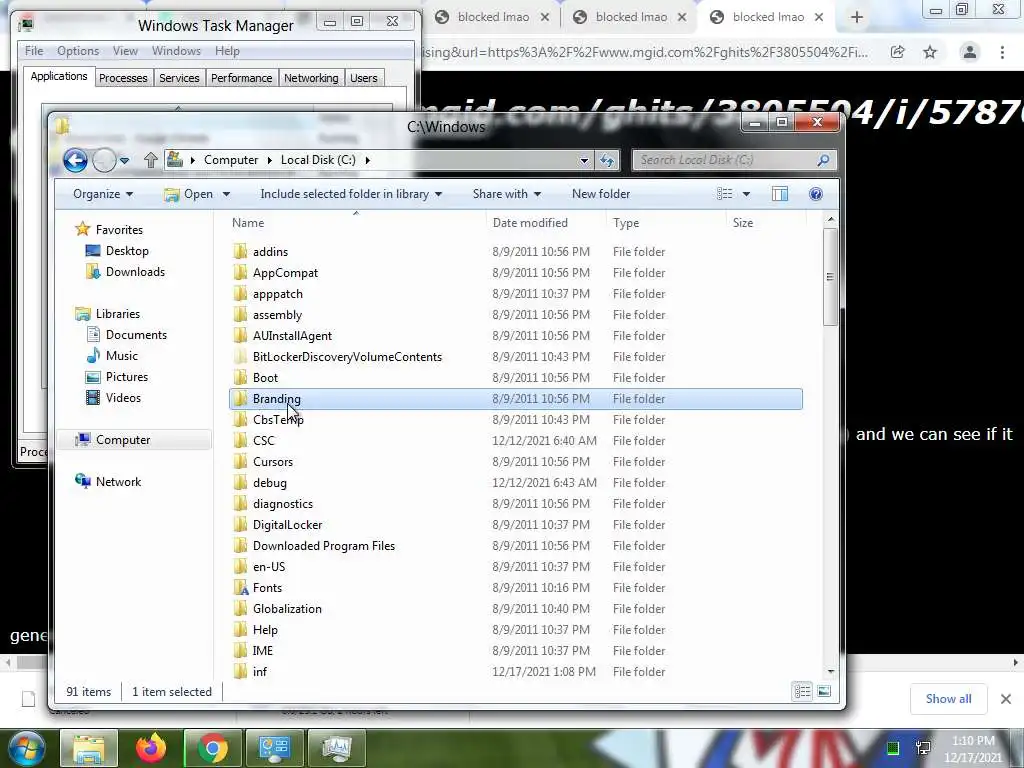
Task: Click the Name column header
Action: click(248, 223)
